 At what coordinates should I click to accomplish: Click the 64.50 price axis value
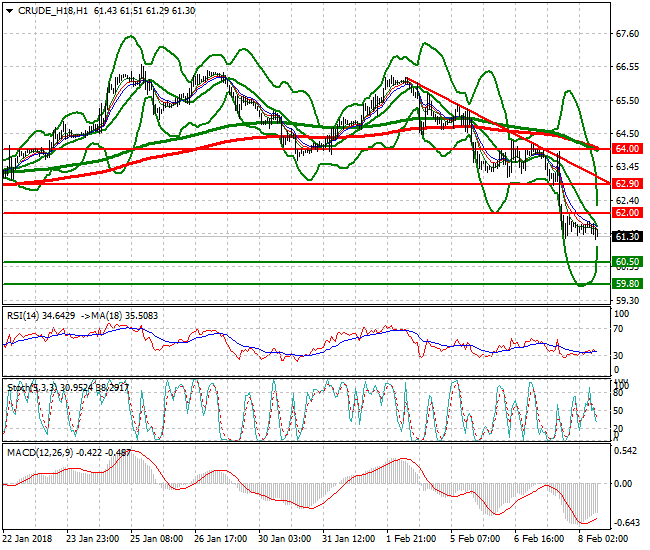tap(627, 134)
